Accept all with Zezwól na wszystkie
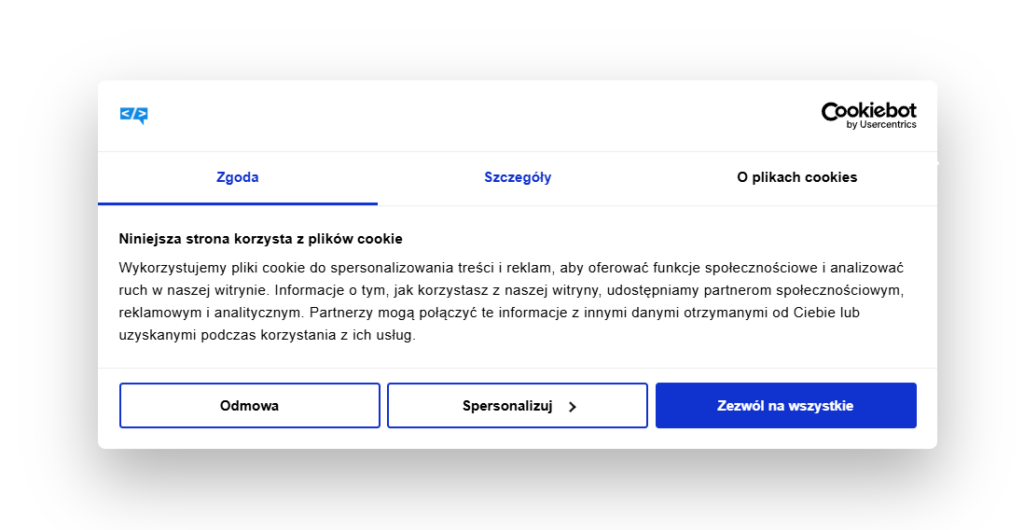Screen dimensions: 1024x530 pos(785,406)
